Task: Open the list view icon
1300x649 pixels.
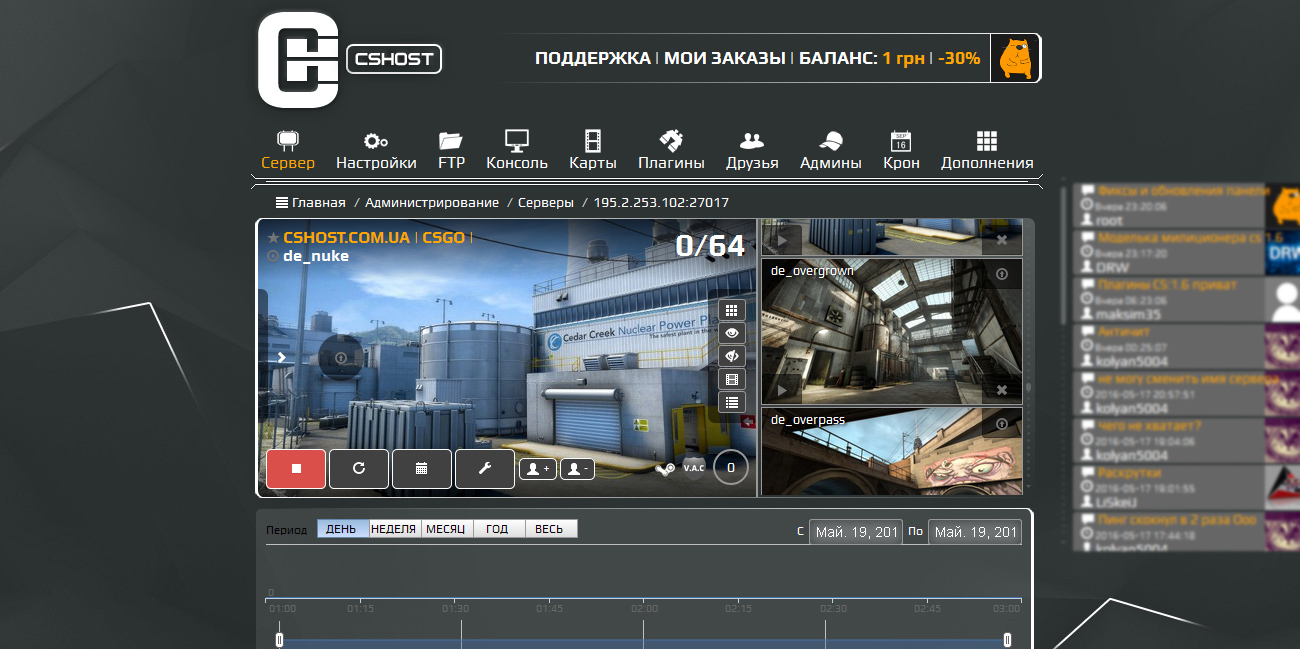Action: (732, 403)
